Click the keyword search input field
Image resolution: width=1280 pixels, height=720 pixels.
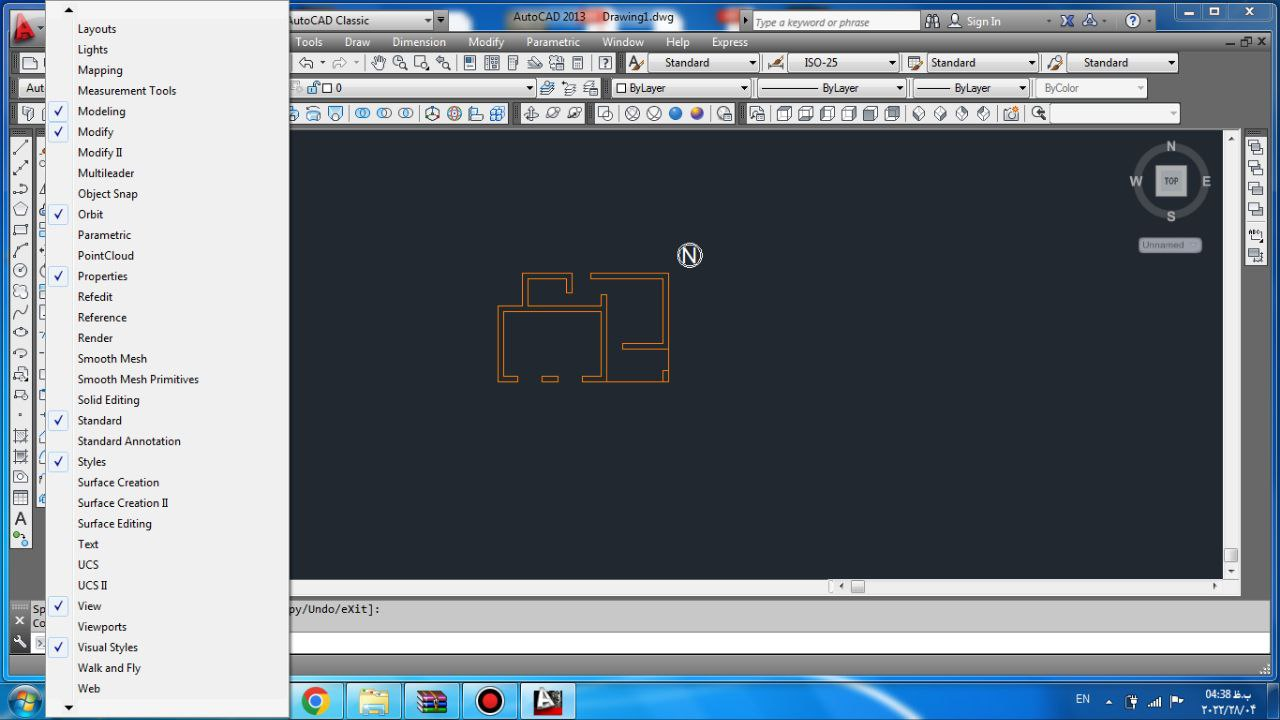pyautogui.click(x=835, y=21)
